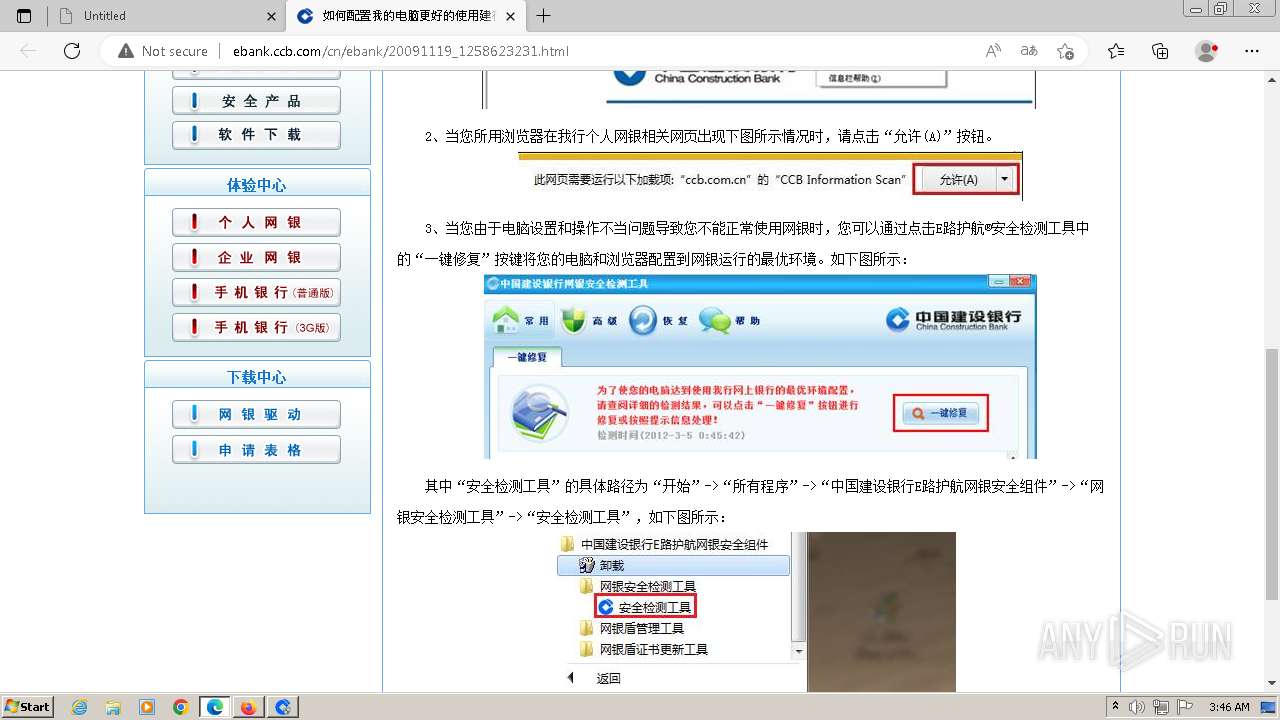The width and height of the screenshot is (1280, 720).
Task: Click the 下载中心 section heading
Action: (257, 377)
